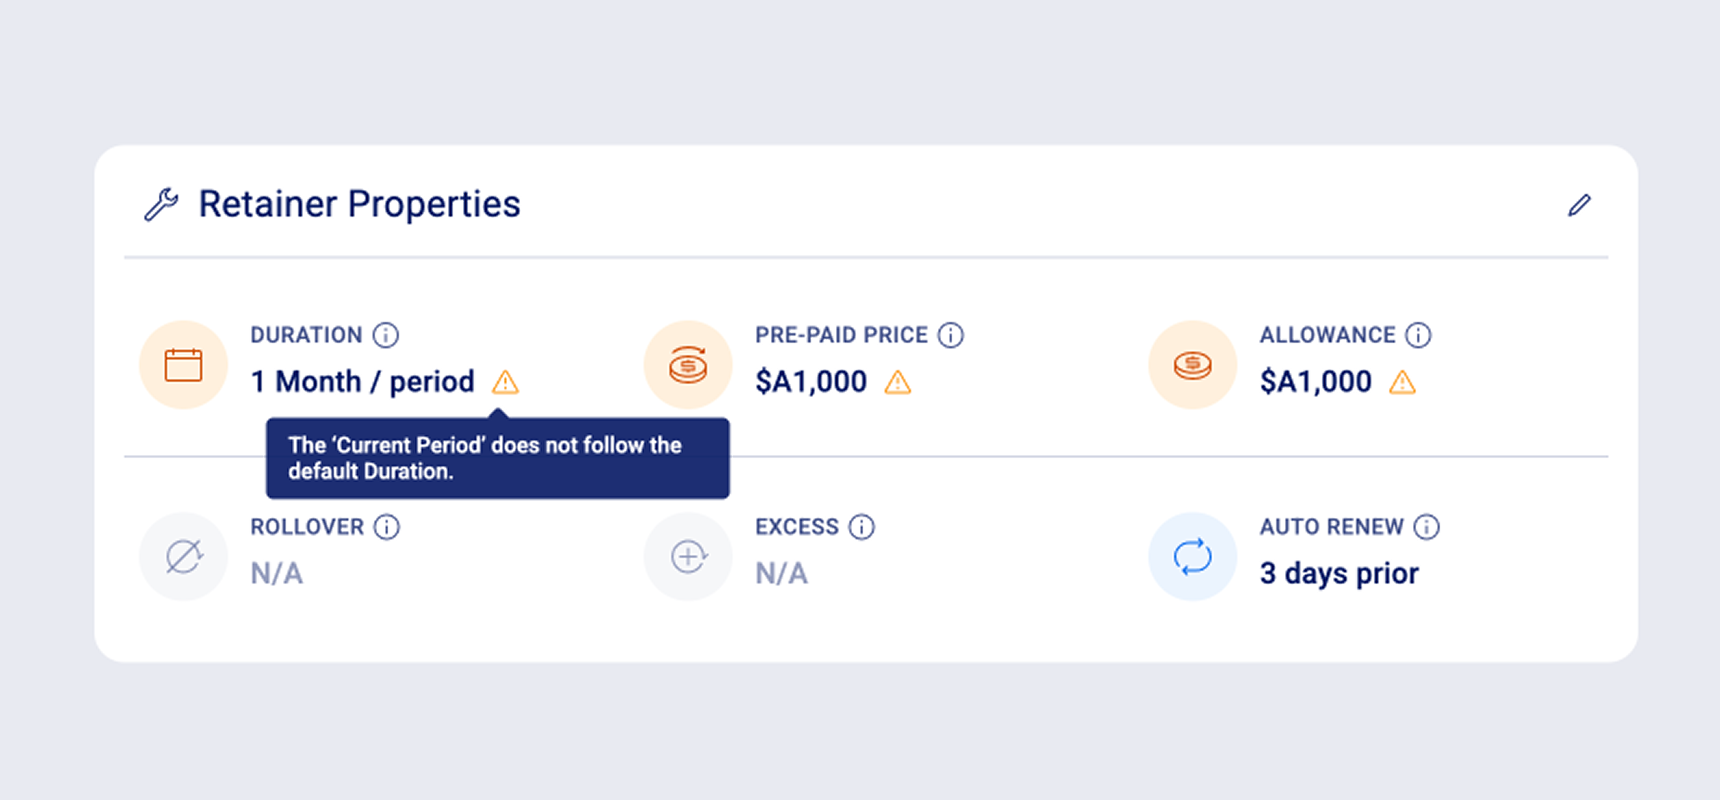Click the Pre-Paid Price coin icon
The height and width of the screenshot is (800, 1720).
point(688,365)
